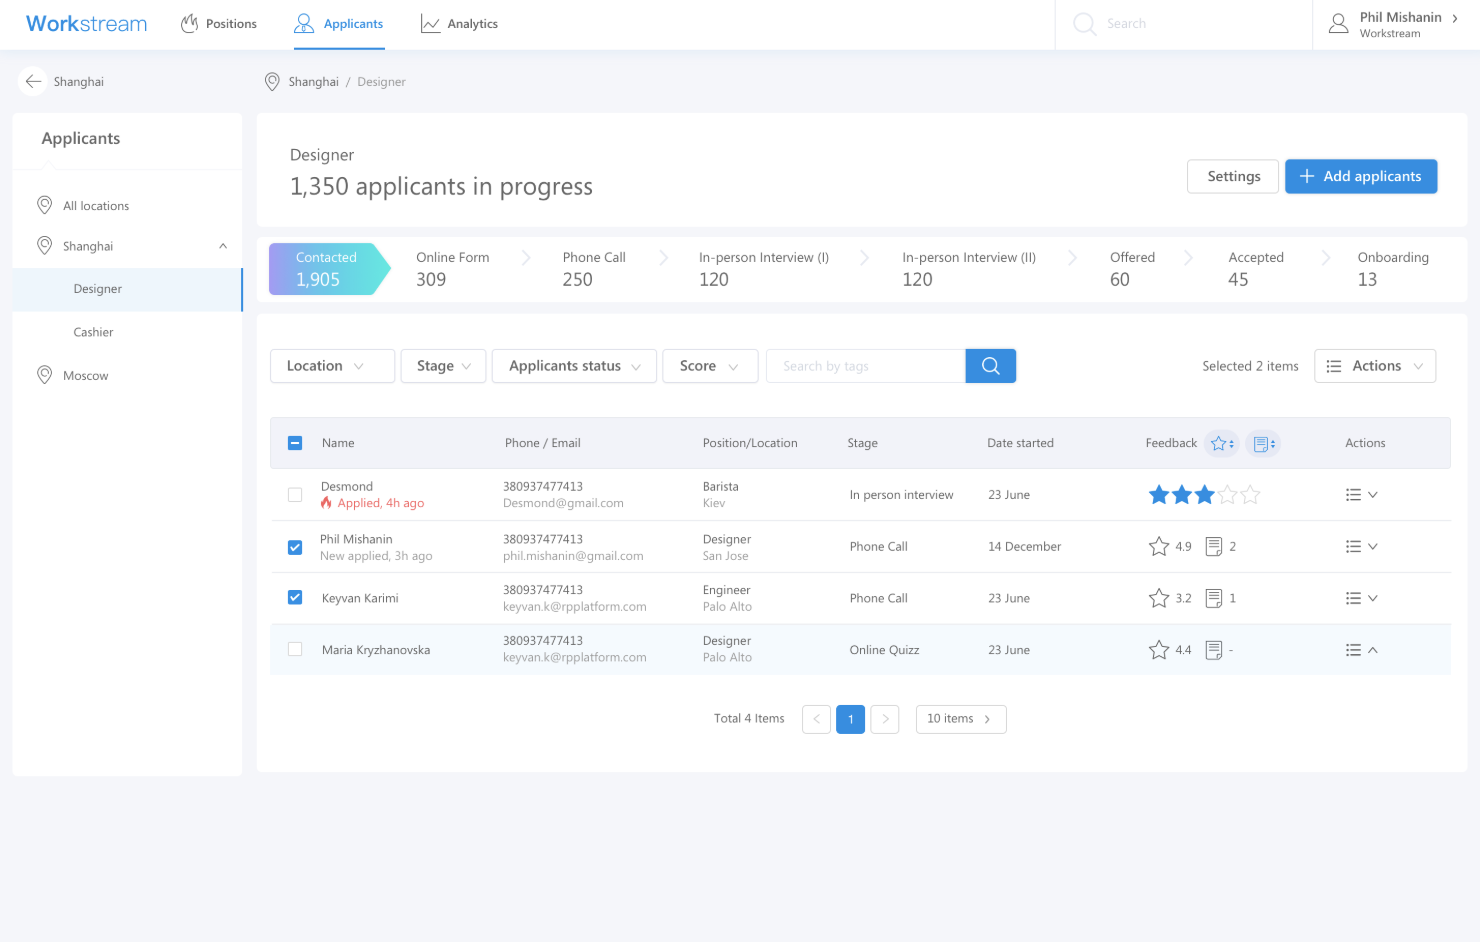Select the Offered 60 stage
Viewport: 1480px width, 942px height.
point(1132,269)
